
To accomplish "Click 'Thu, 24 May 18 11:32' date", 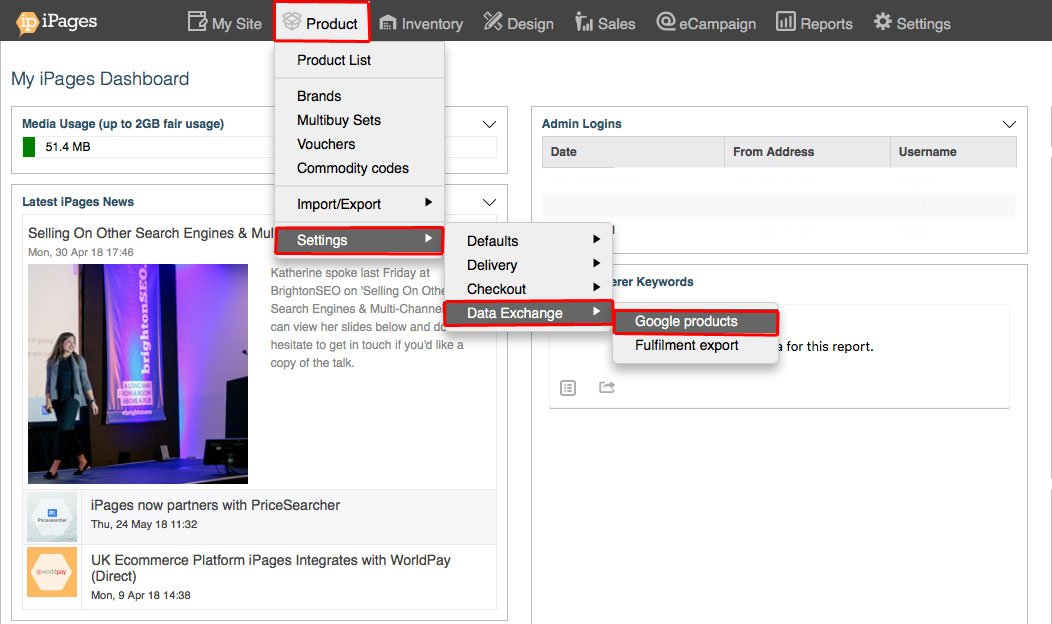I will pyautogui.click(x=144, y=524).
